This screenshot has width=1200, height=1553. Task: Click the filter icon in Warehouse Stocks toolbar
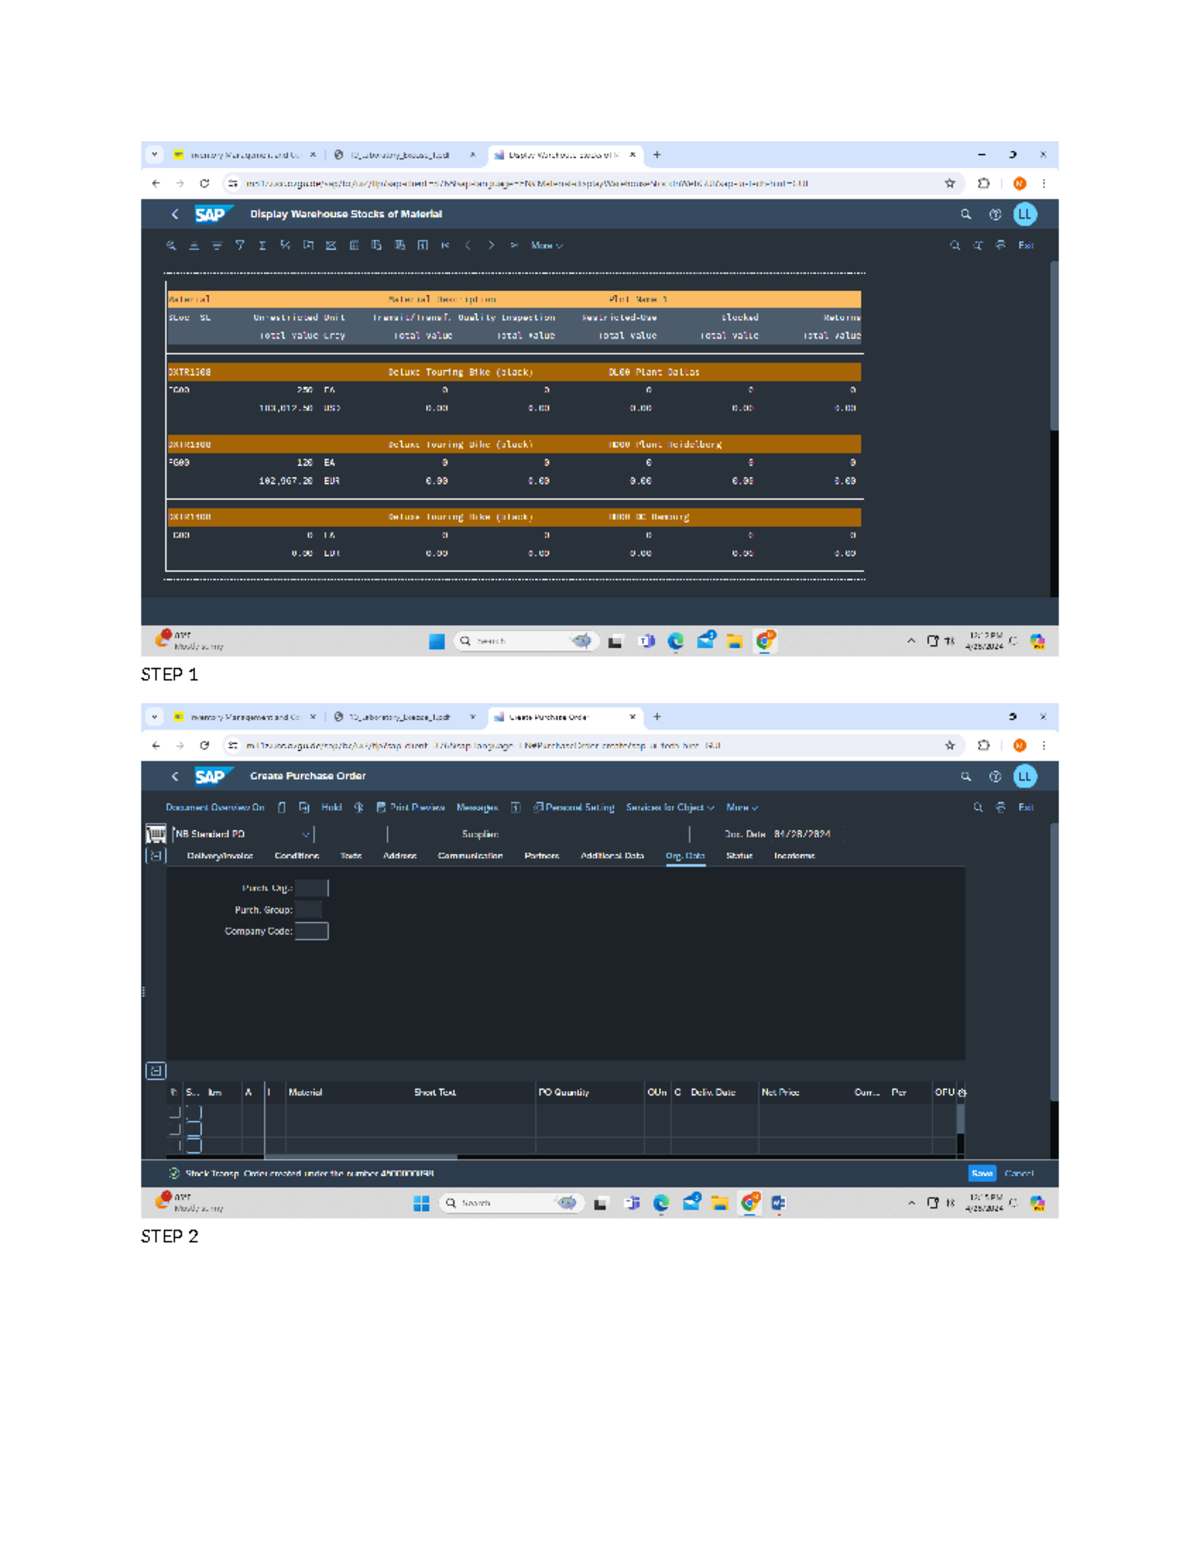click(240, 245)
